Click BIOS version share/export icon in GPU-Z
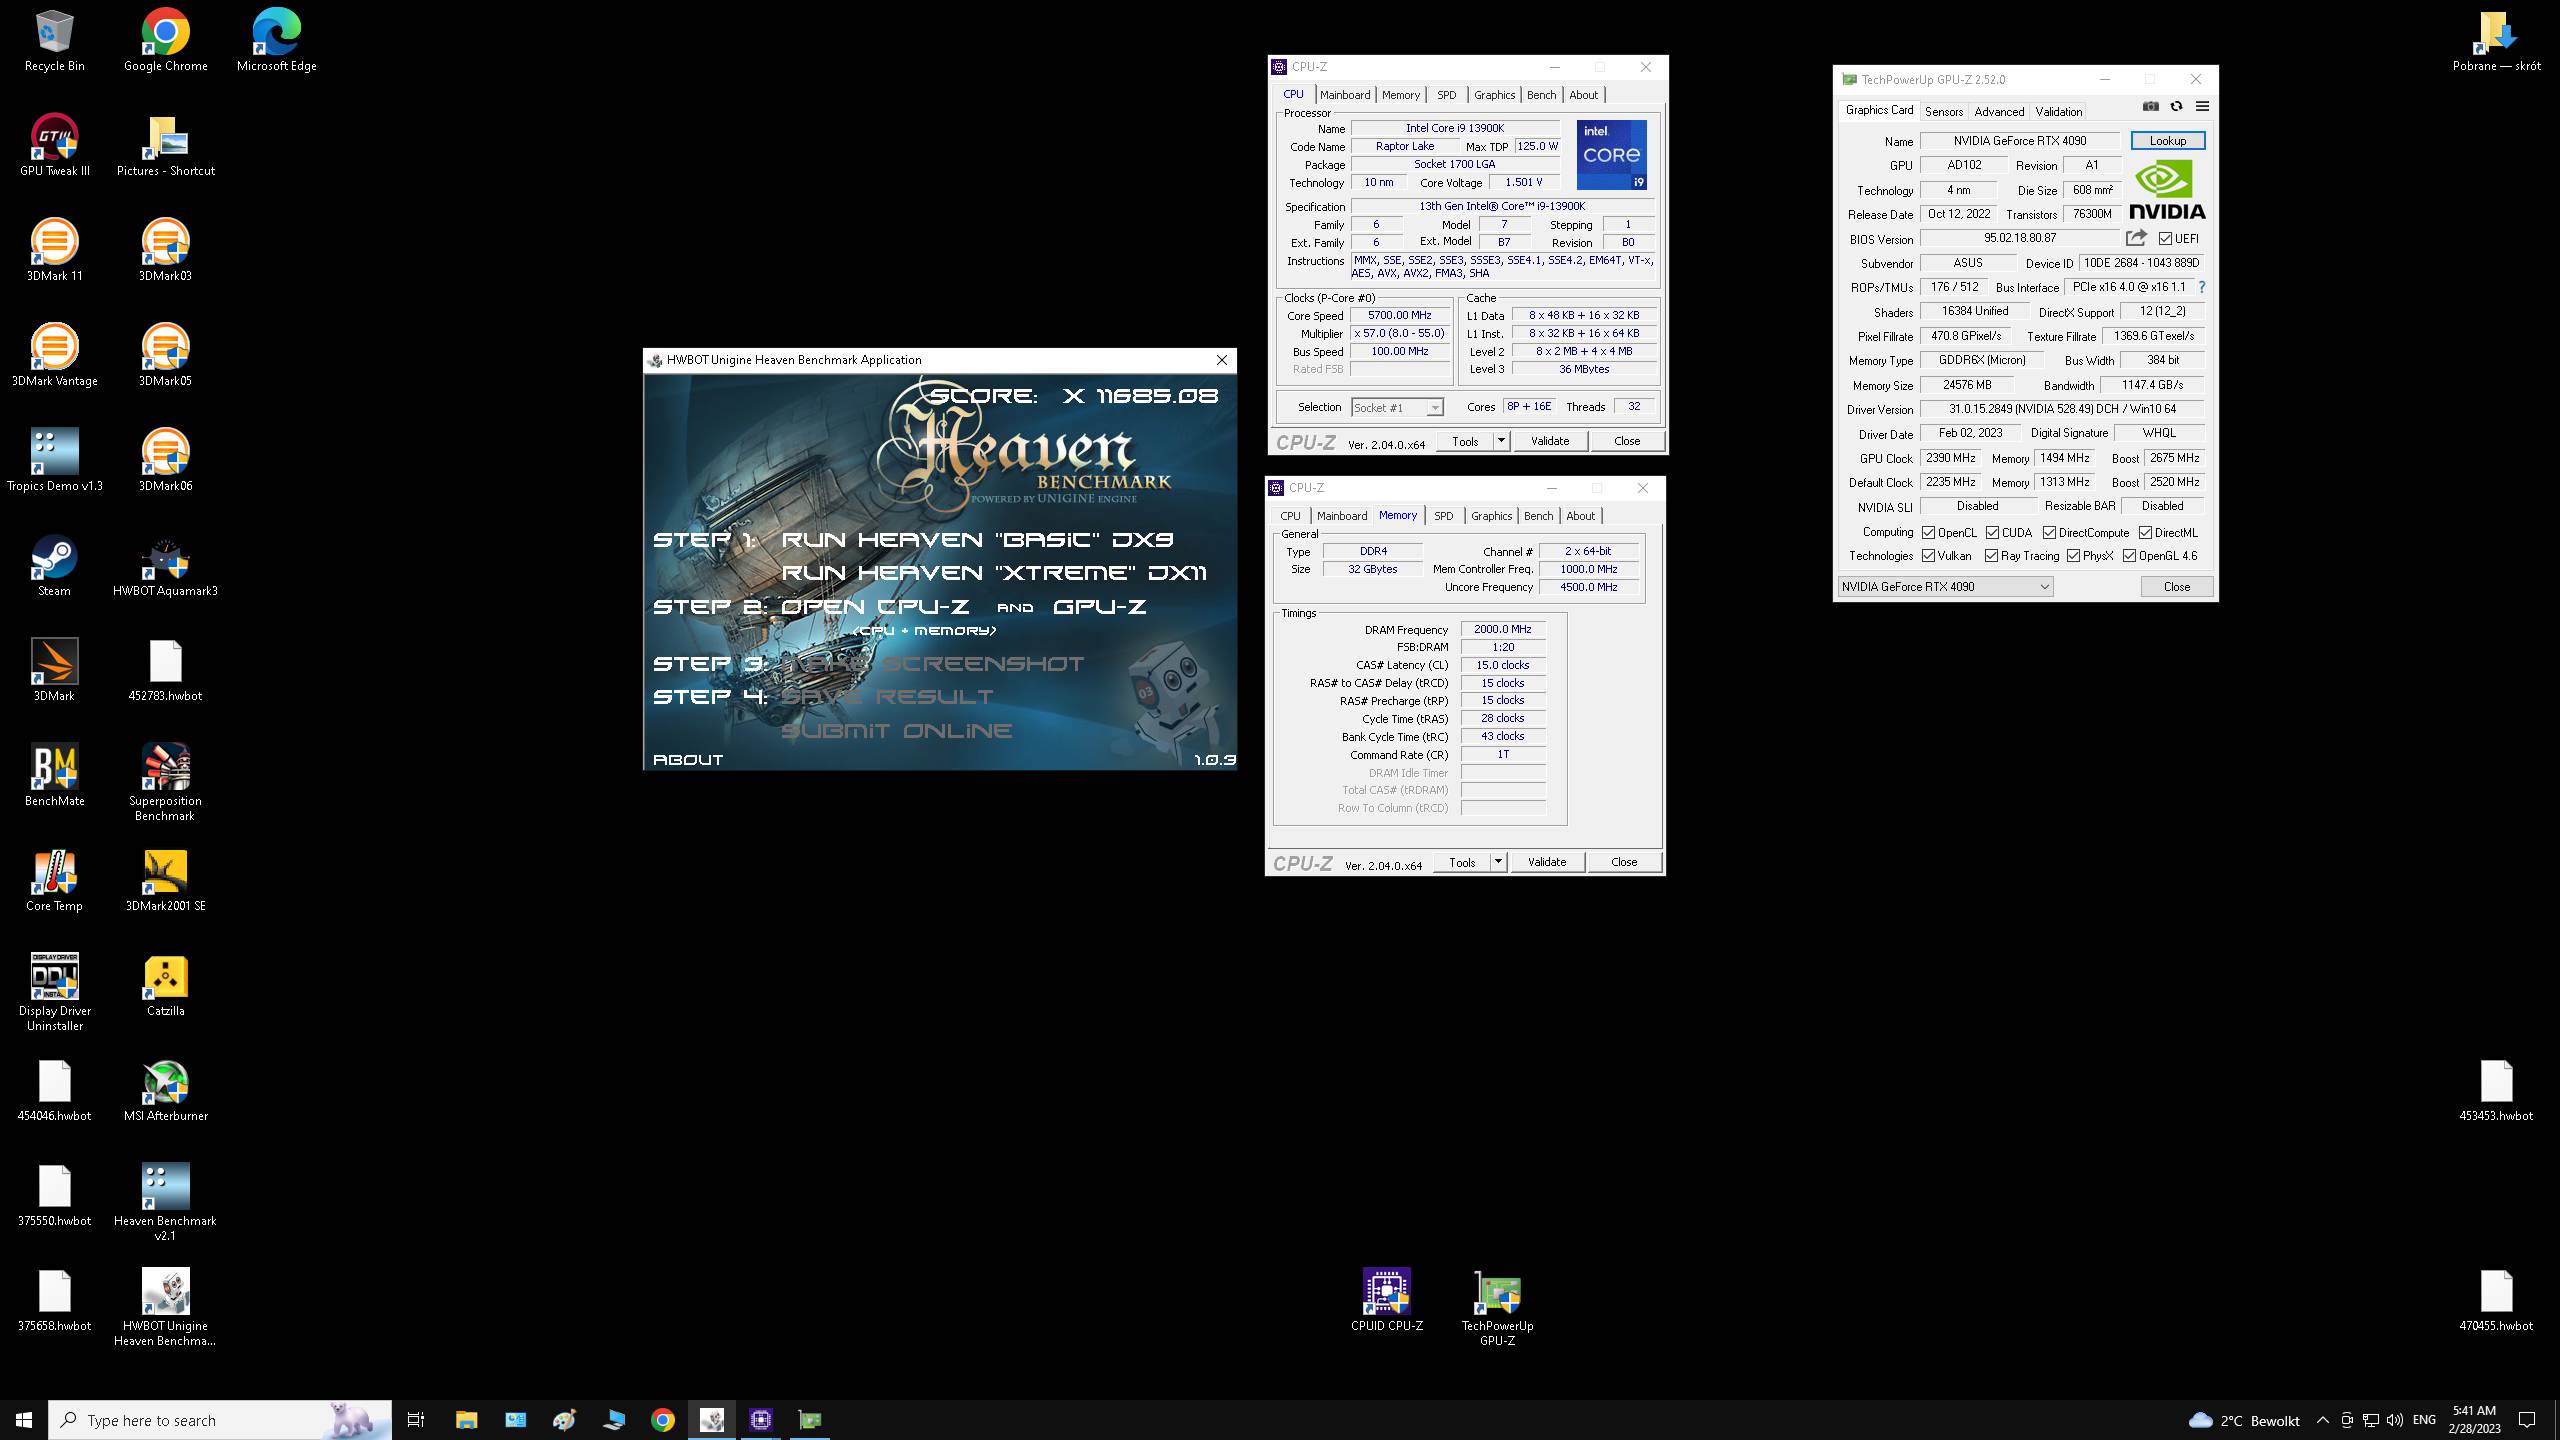 point(2136,238)
